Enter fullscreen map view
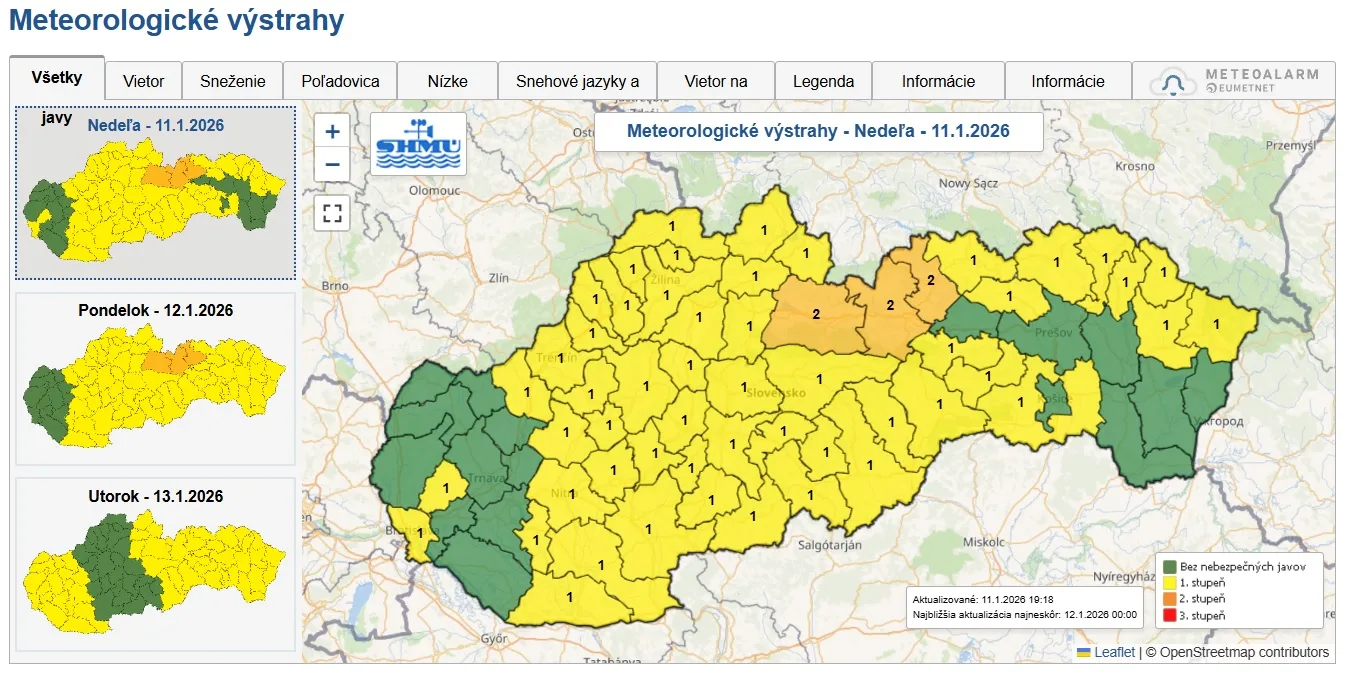This screenshot has width=1345, height=673. [331, 213]
